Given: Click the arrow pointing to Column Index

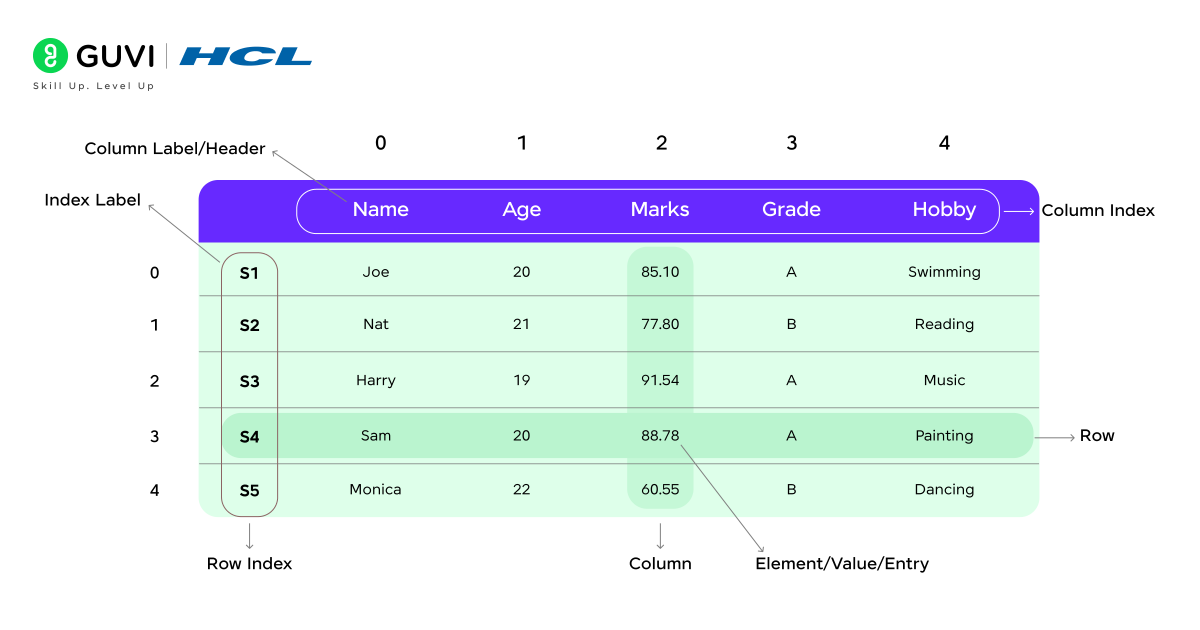Looking at the screenshot, I should pos(1017,210).
